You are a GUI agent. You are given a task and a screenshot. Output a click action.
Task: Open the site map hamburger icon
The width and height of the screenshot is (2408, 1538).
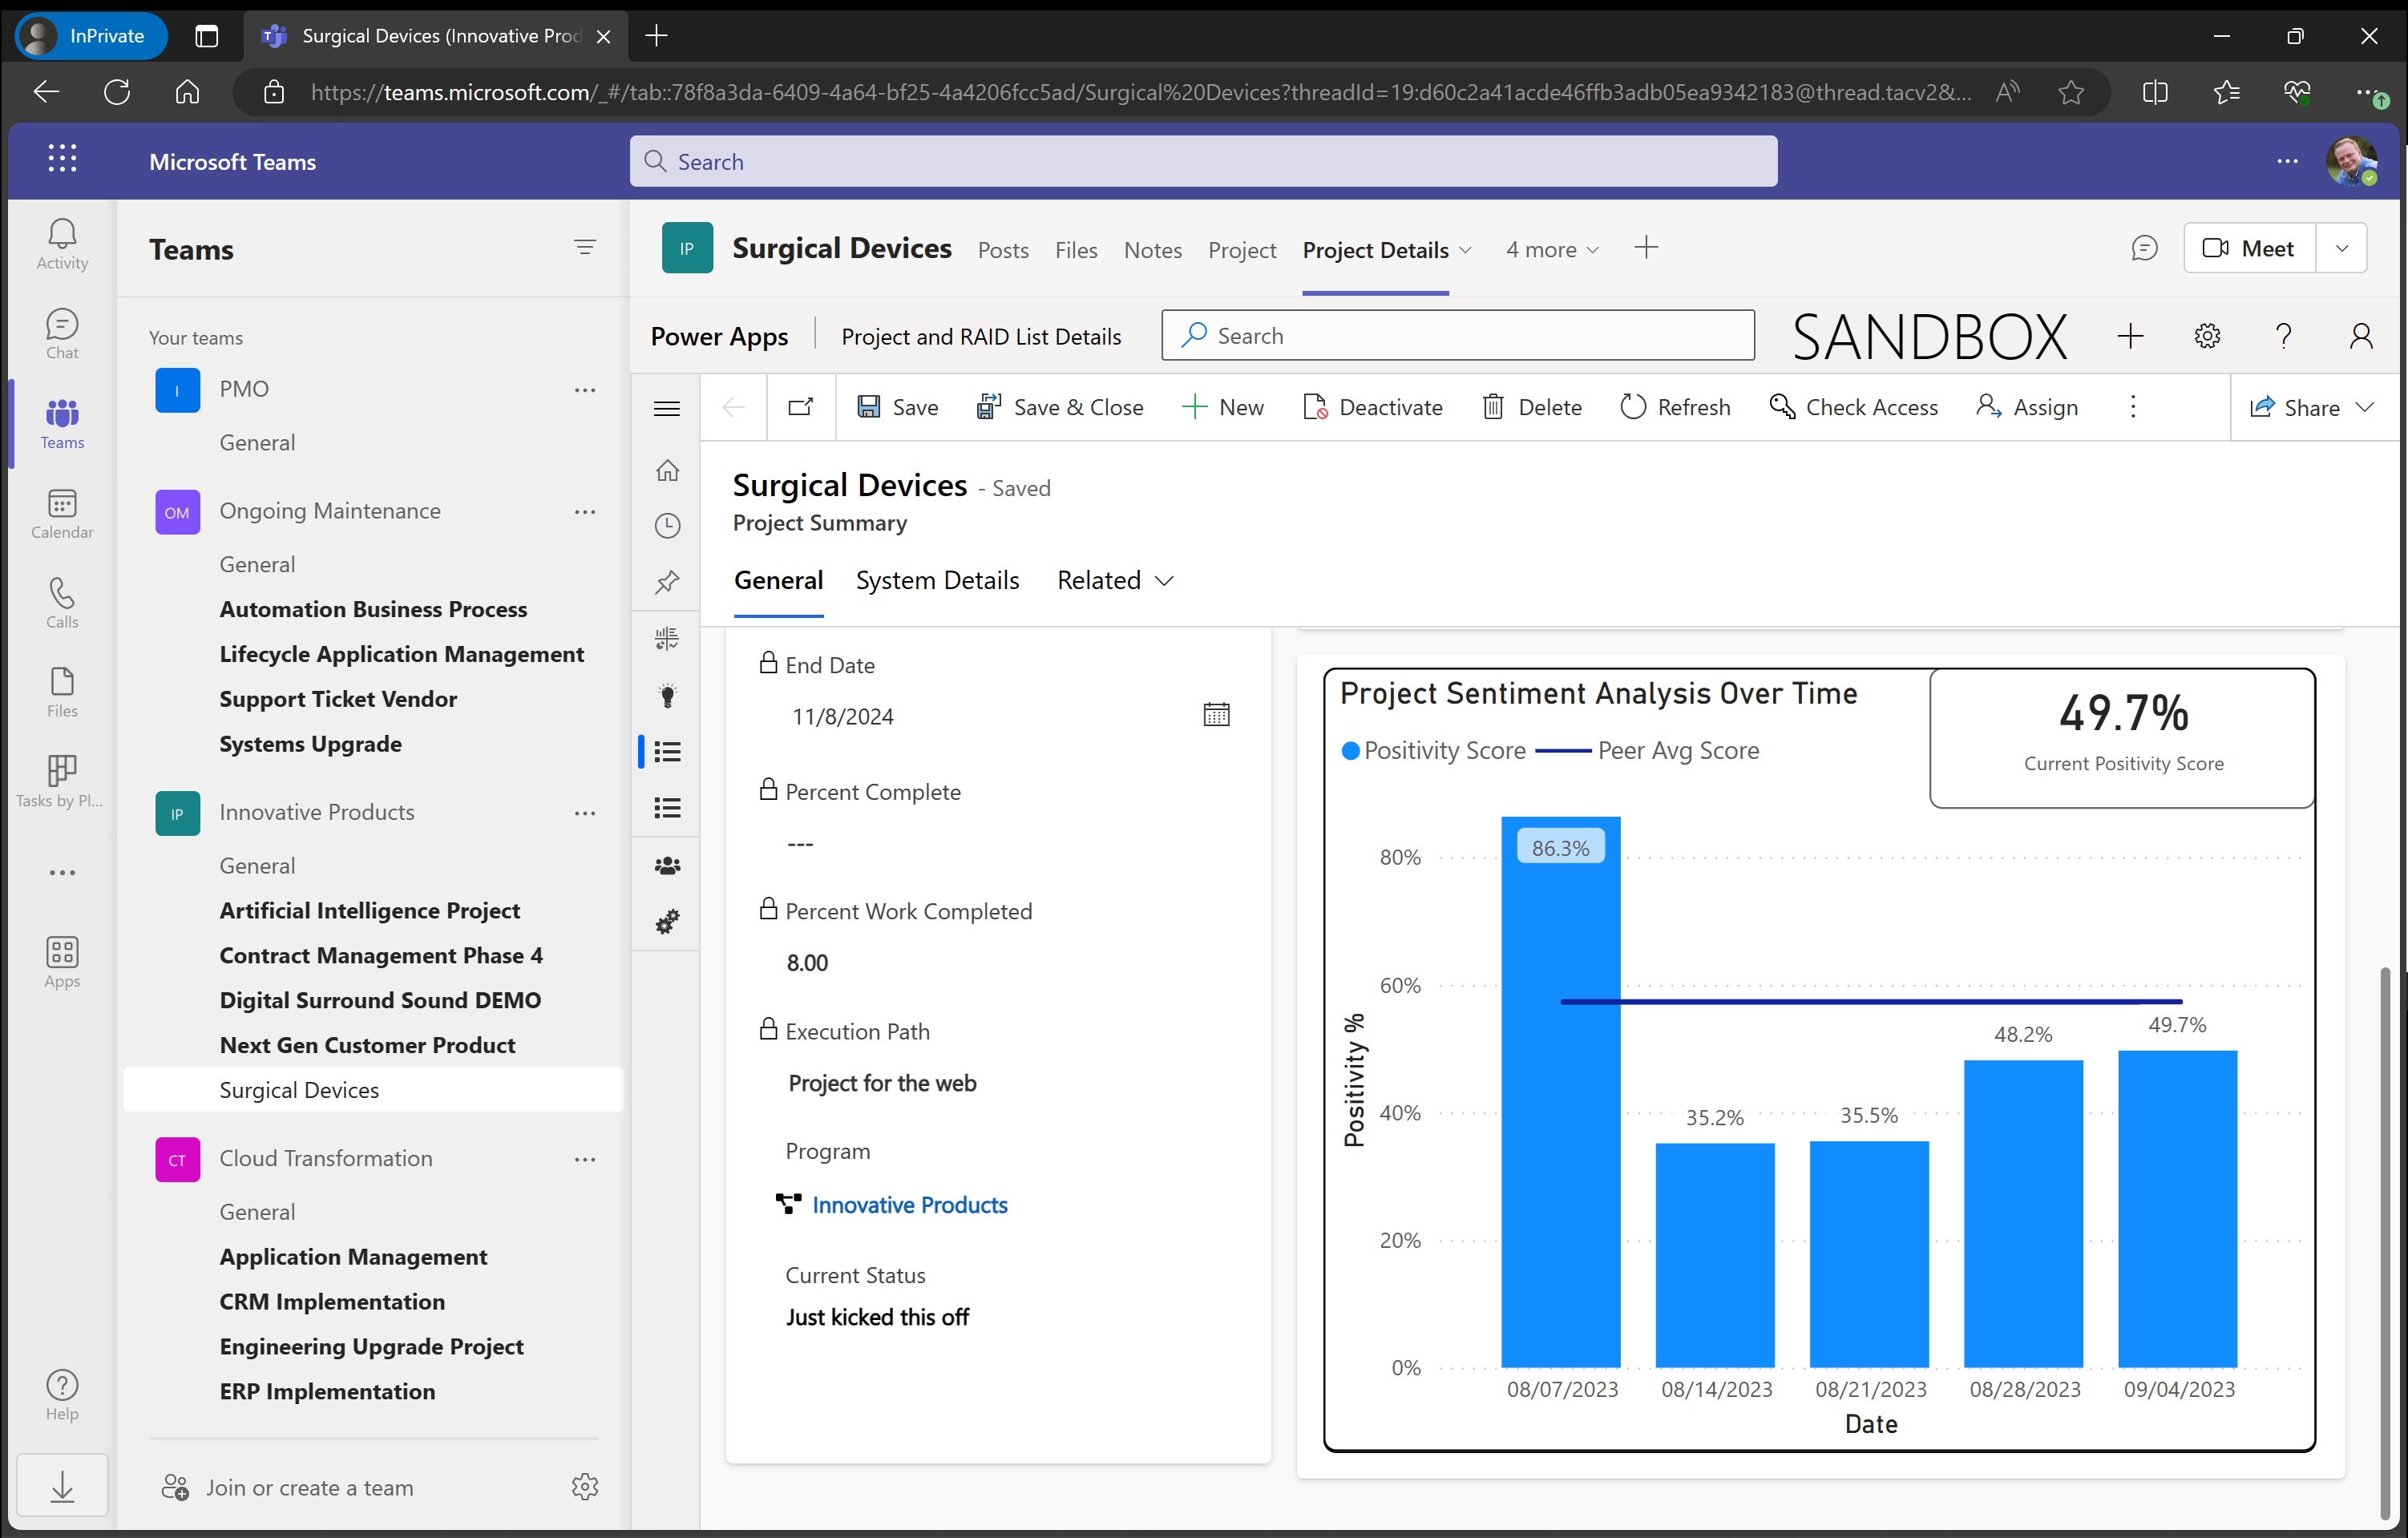tap(667, 408)
